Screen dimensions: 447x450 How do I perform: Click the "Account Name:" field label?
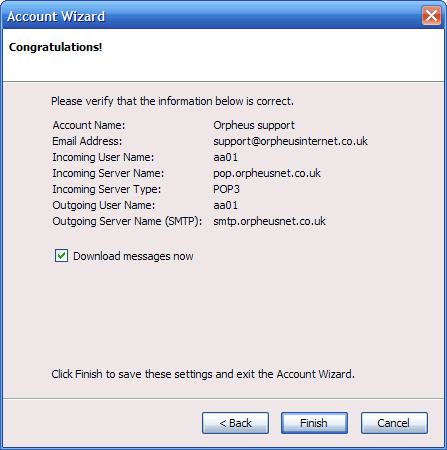tap(89, 125)
